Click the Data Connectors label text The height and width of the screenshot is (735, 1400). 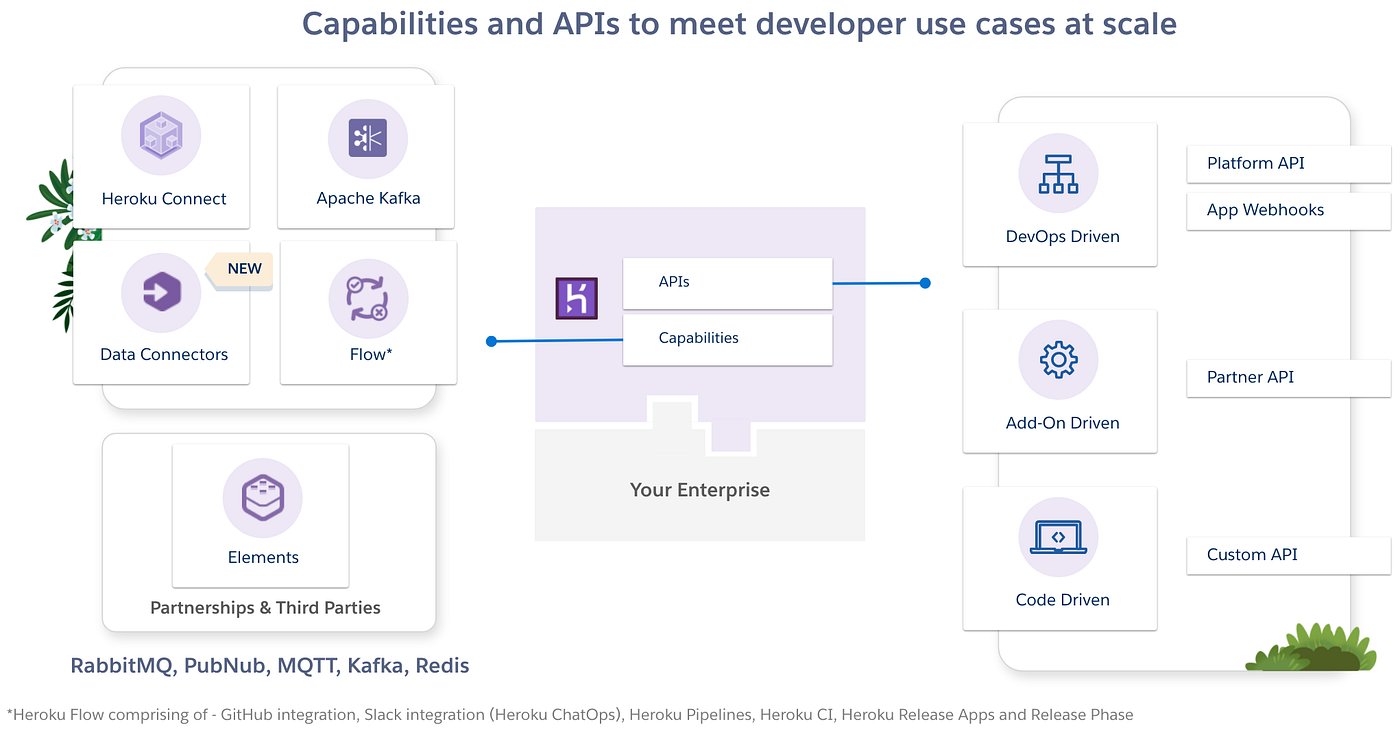pyautogui.click(x=164, y=355)
